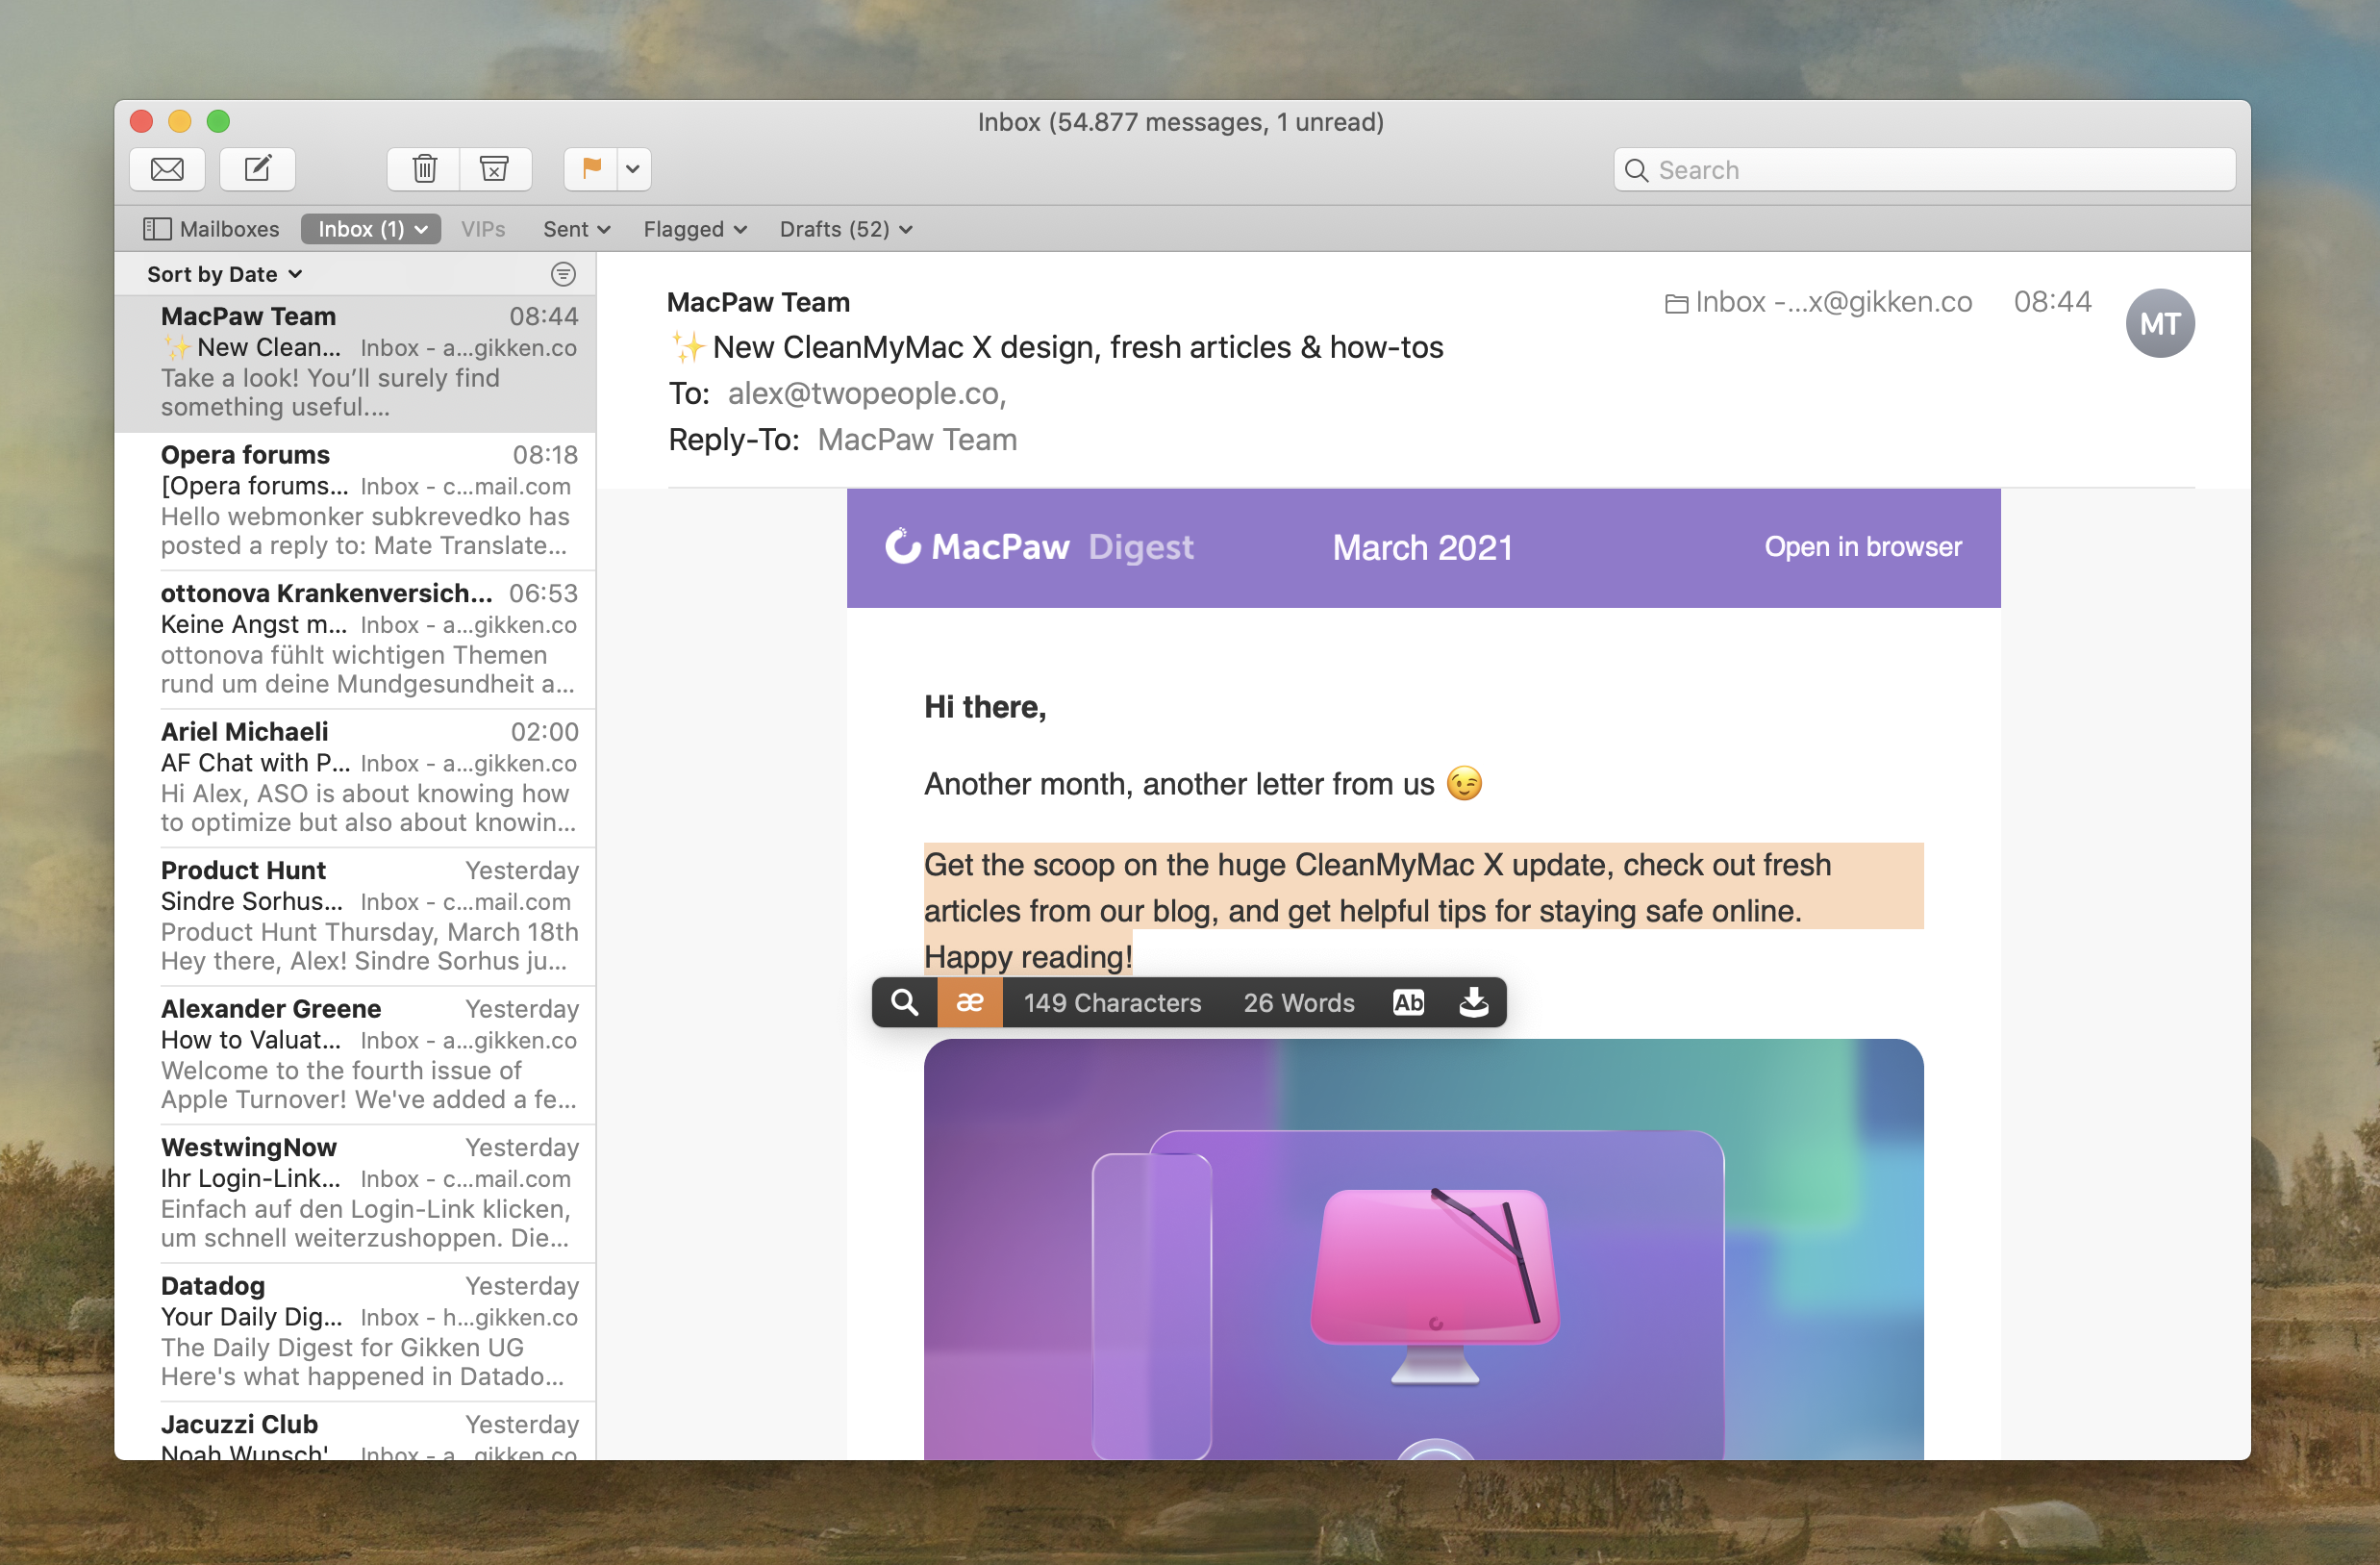Image resolution: width=2380 pixels, height=1565 pixels.
Task: Click the magnifier icon in the popup bar
Action: [904, 1003]
